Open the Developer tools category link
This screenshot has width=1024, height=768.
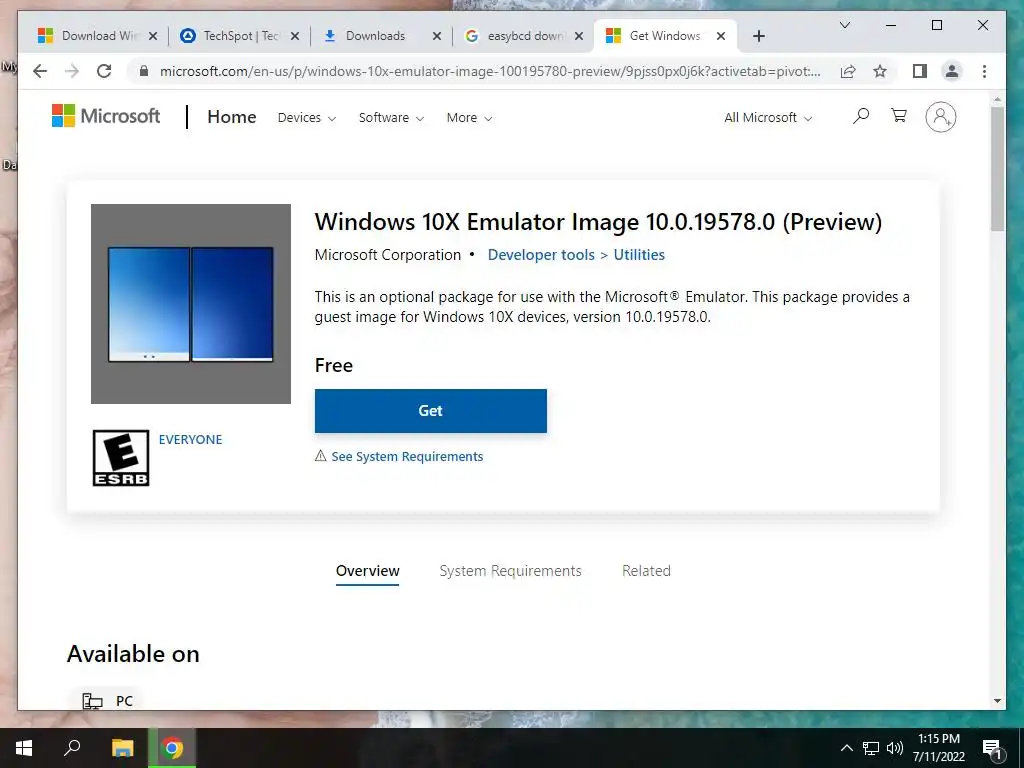(x=541, y=255)
